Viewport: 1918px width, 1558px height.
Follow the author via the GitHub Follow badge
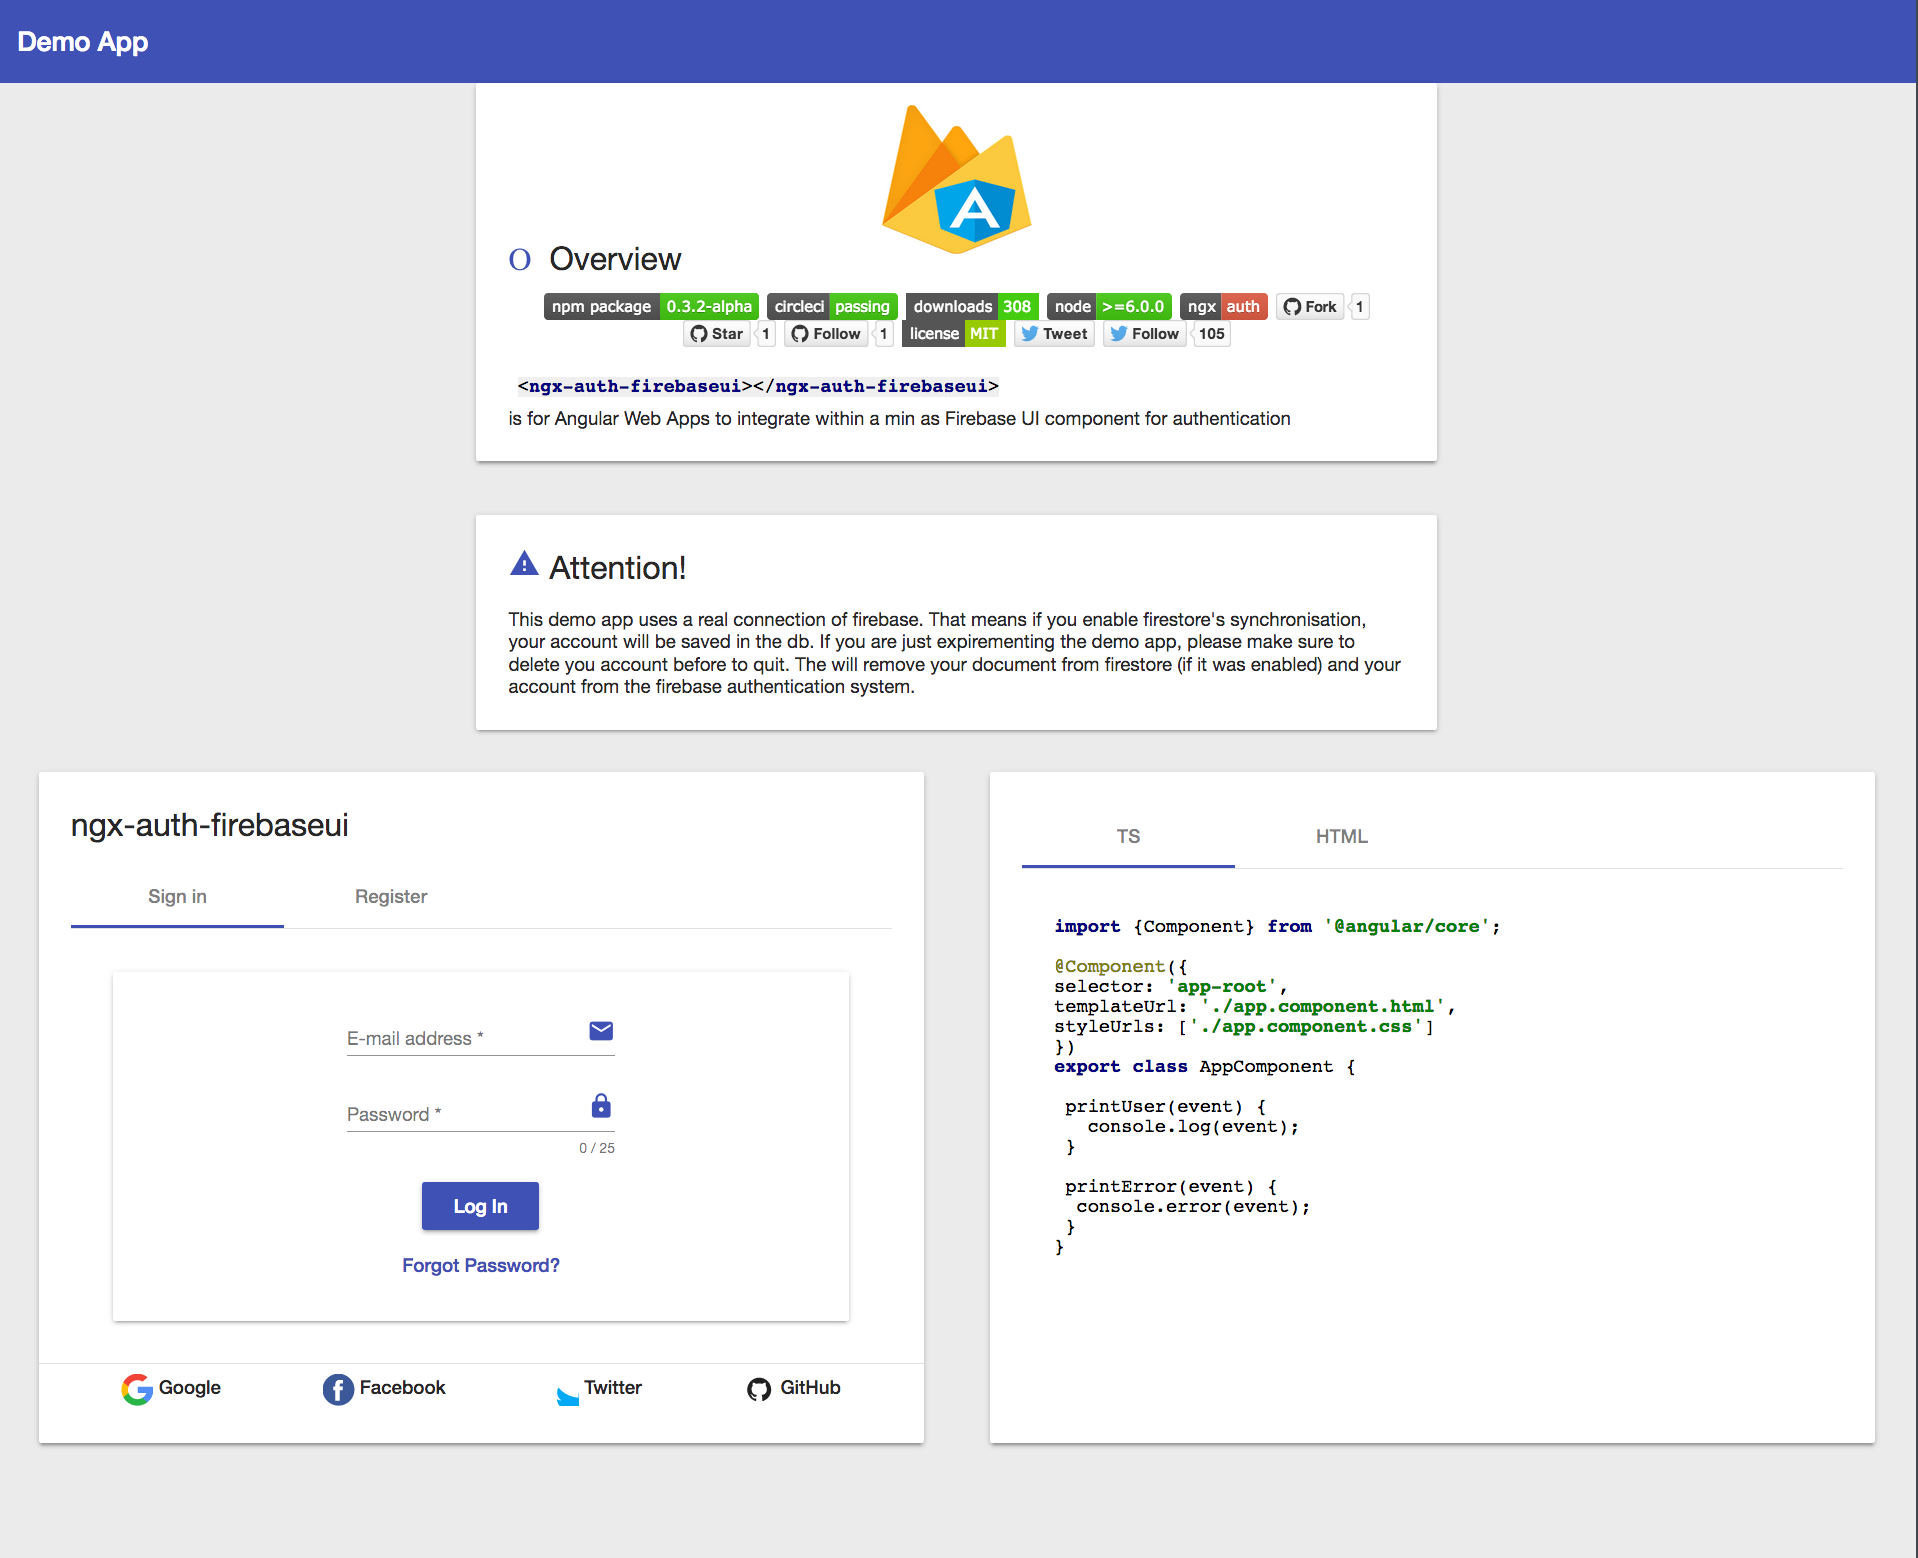(x=826, y=334)
